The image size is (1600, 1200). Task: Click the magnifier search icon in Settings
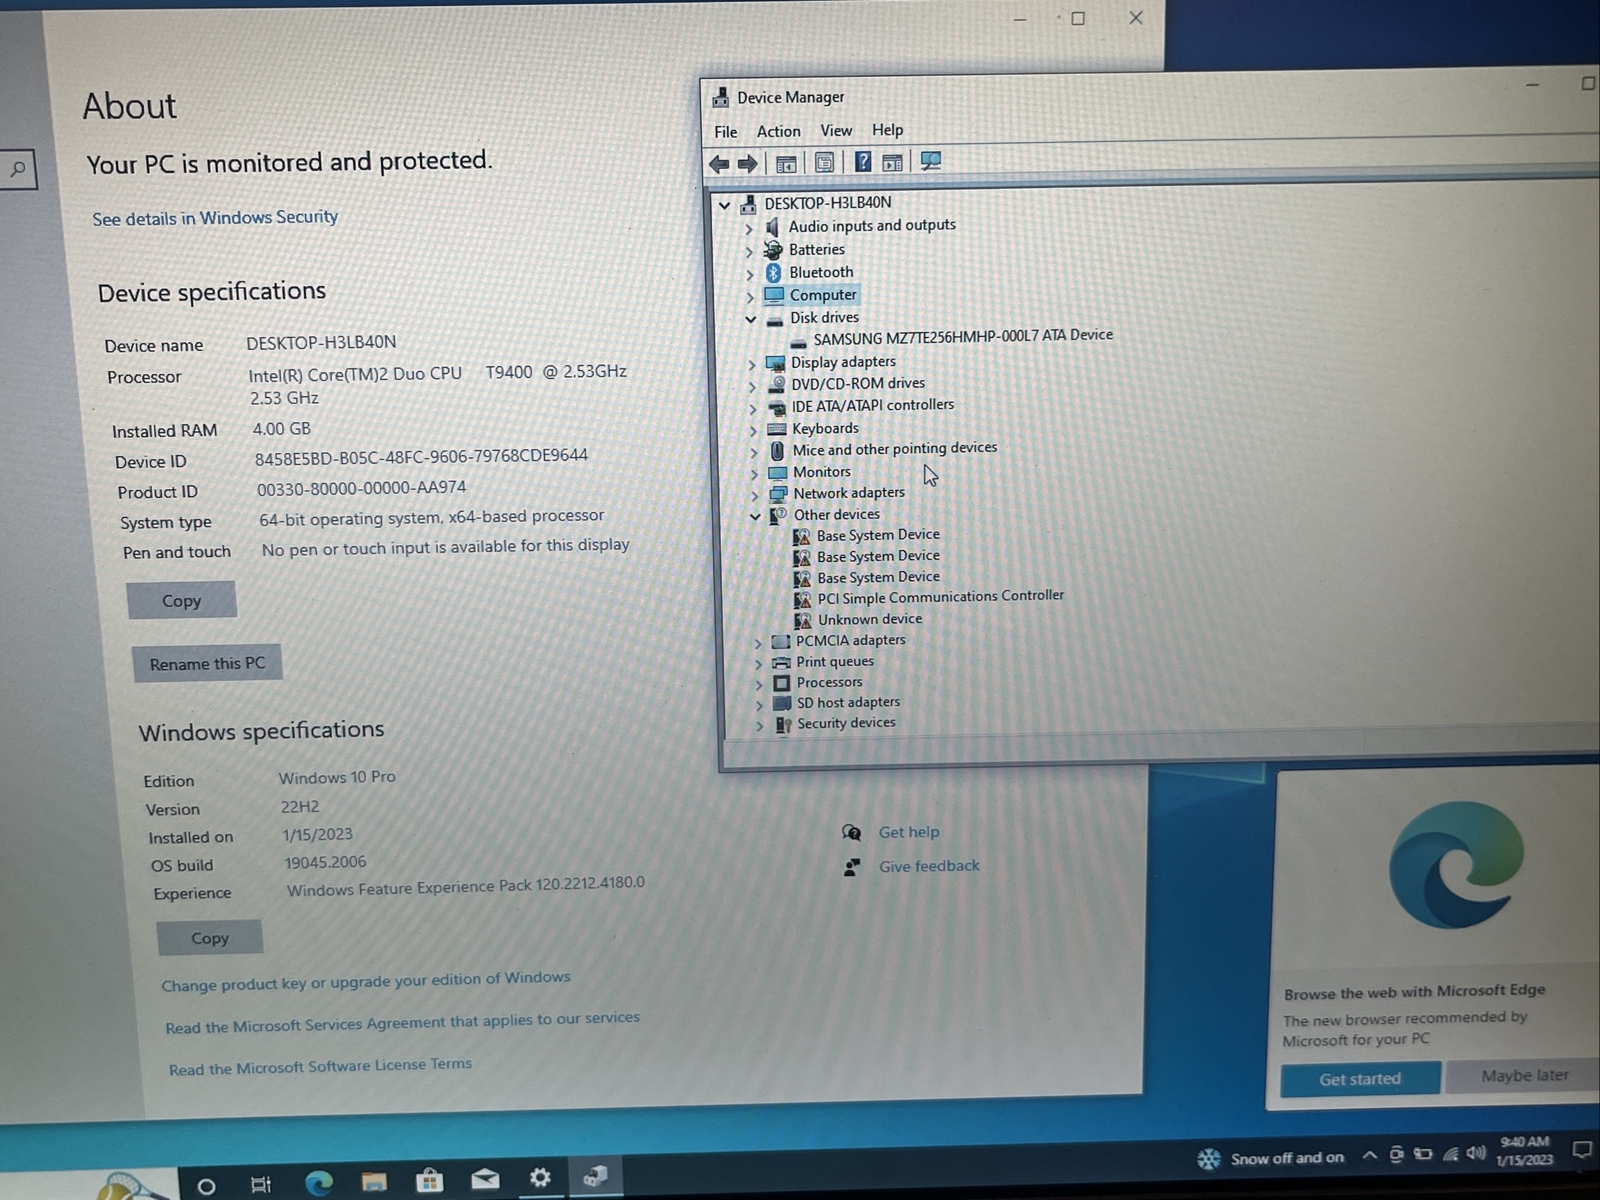point(18,170)
